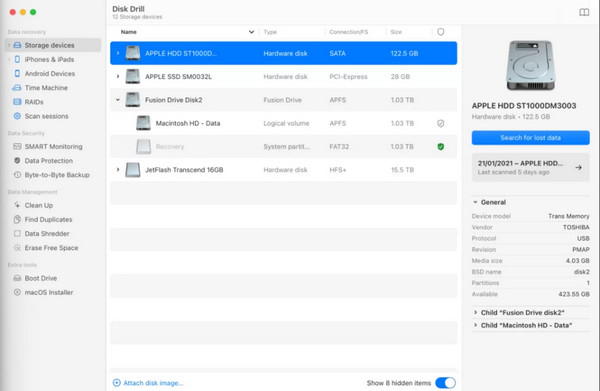The image size is (600, 391).
Task: Open Storage devices in sidebar
Action: click(53, 45)
